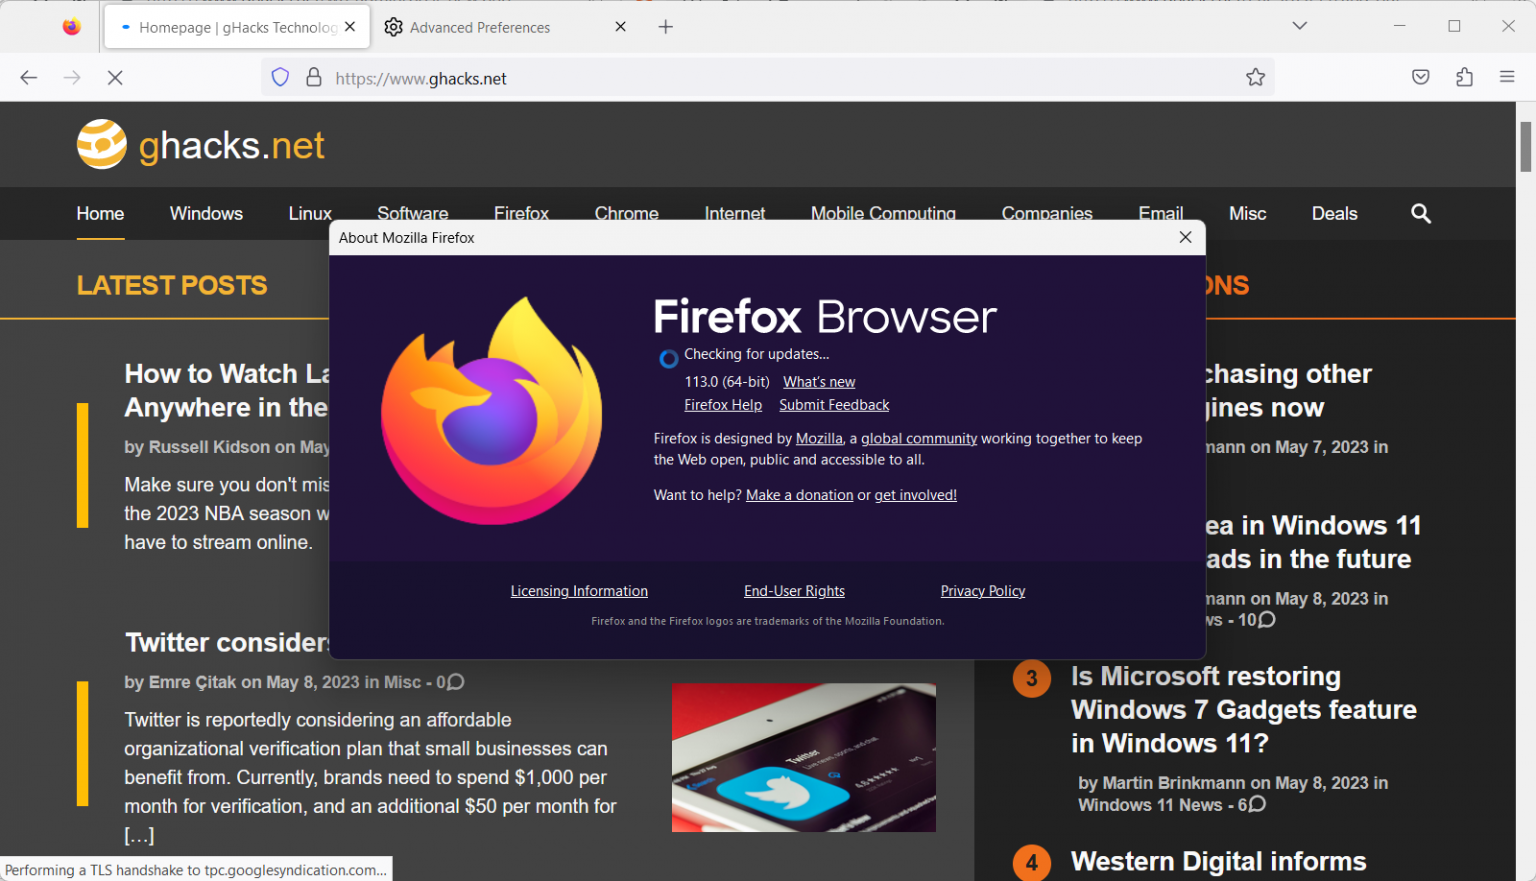Click the tracking protection shield icon
Viewport: 1536px width, 881px height.
tap(279, 77)
